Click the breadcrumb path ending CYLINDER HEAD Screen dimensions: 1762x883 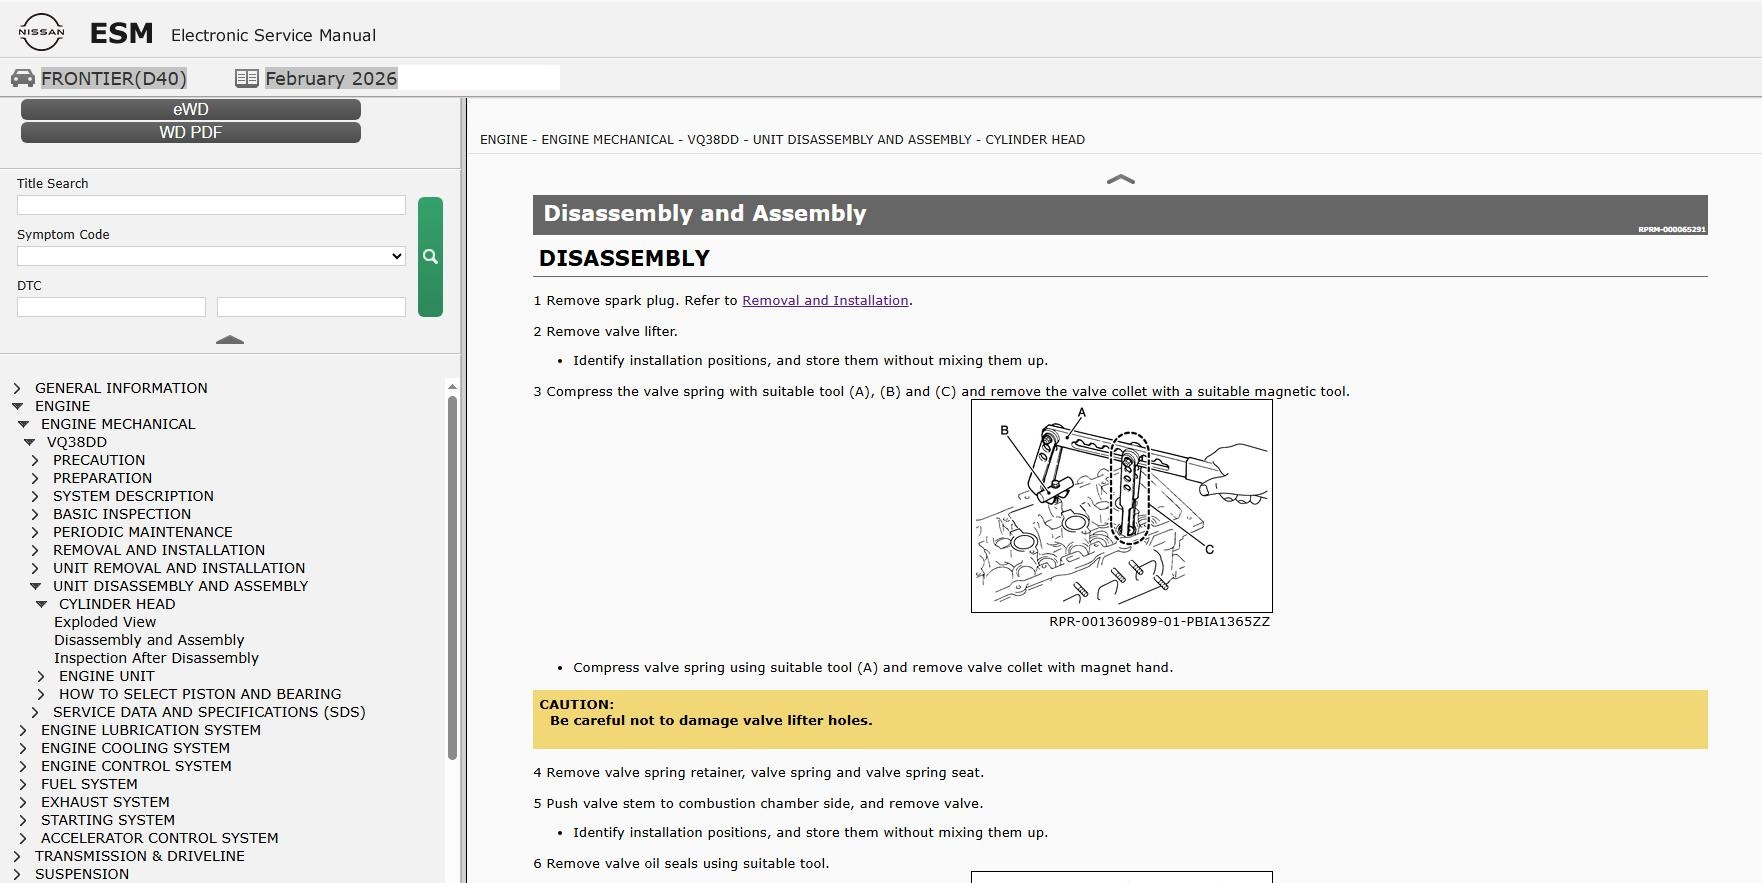pos(782,140)
